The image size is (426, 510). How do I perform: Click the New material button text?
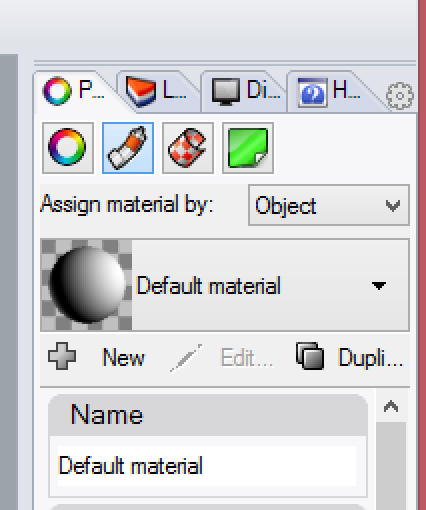[124, 358]
